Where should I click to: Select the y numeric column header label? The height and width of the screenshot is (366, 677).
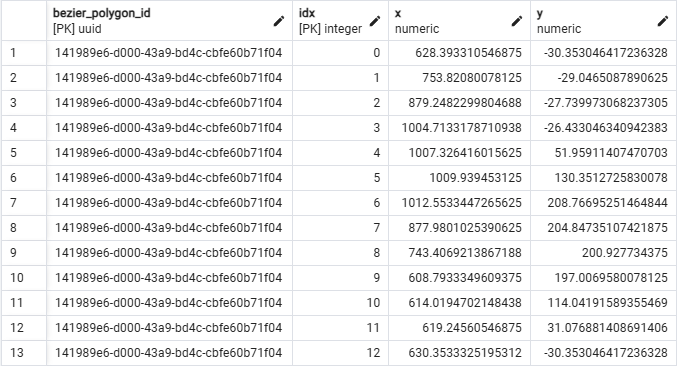pyautogui.click(x=559, y=21)
